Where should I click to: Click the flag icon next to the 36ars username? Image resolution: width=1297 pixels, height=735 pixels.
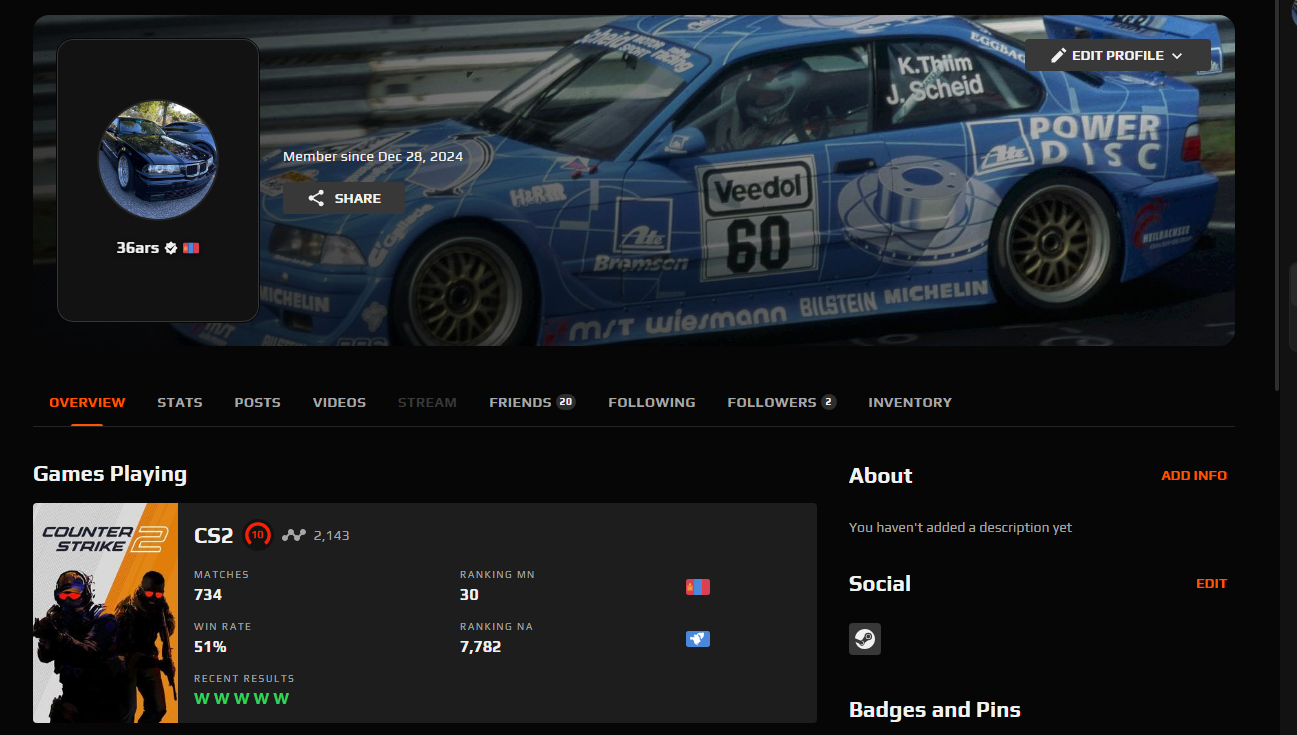191,248
